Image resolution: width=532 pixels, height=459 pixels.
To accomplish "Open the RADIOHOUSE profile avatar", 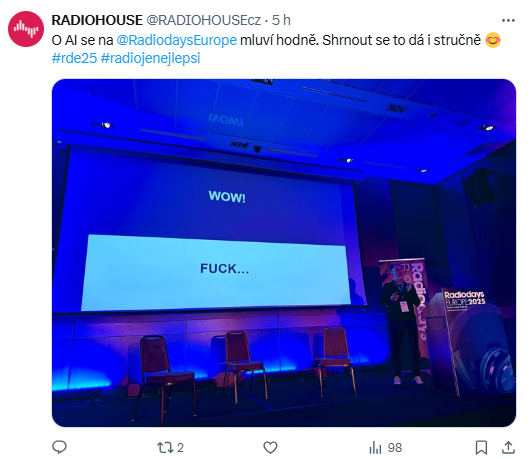I will [26, 29].
